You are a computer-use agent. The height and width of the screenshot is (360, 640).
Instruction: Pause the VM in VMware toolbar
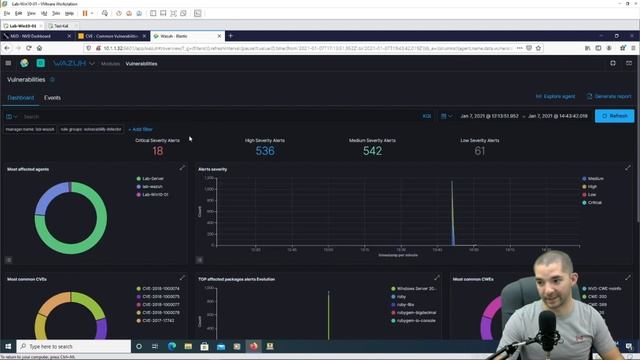pos(85,13)
